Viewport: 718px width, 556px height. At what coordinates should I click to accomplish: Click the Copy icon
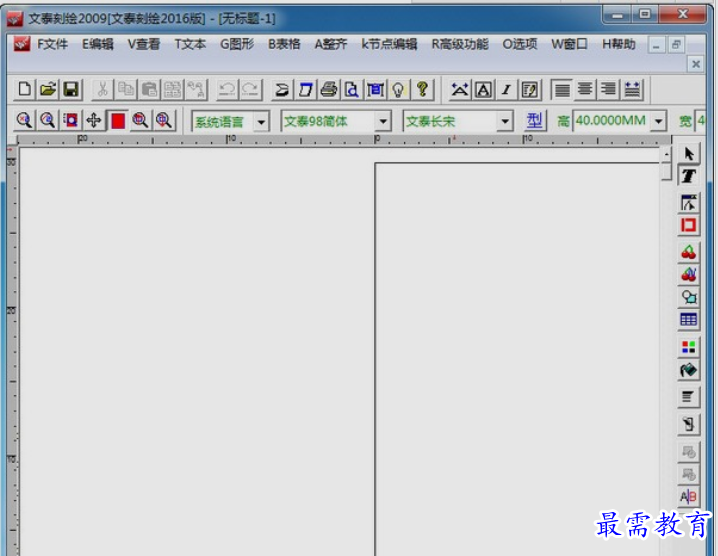pos(126,89)
